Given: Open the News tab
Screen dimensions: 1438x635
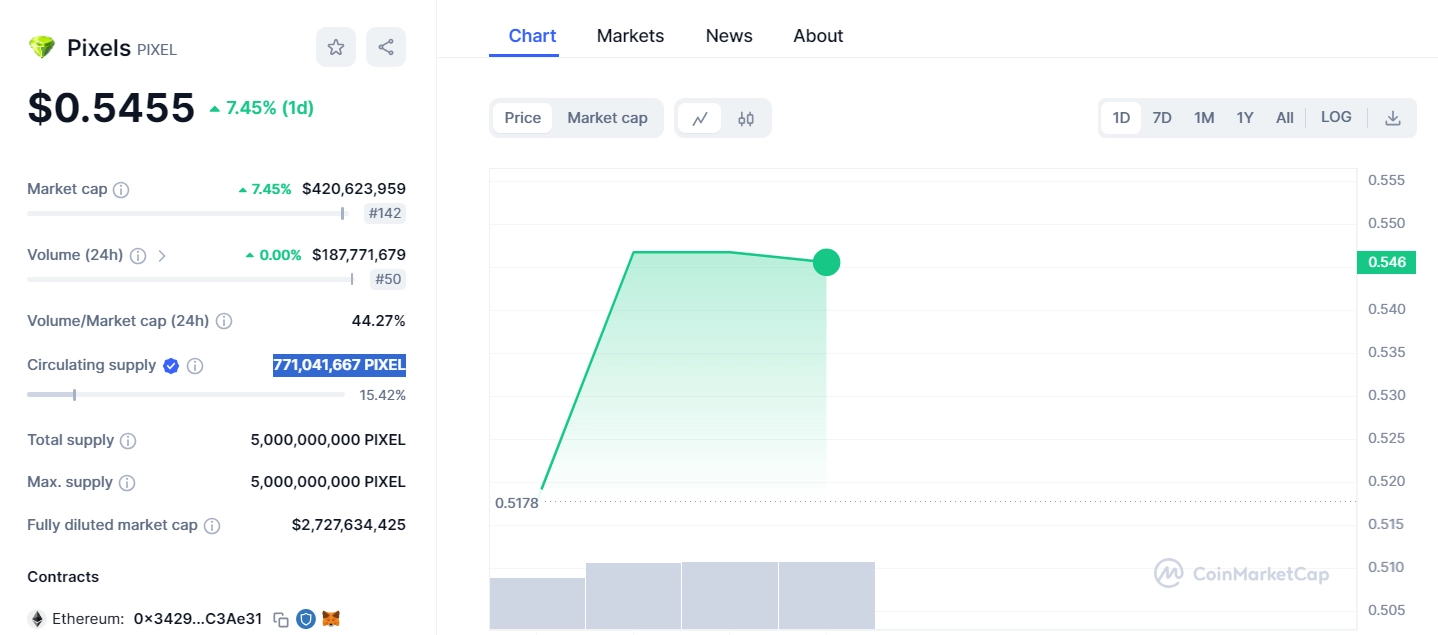Looking at the screenshot, I should click(x=728, y=35).
